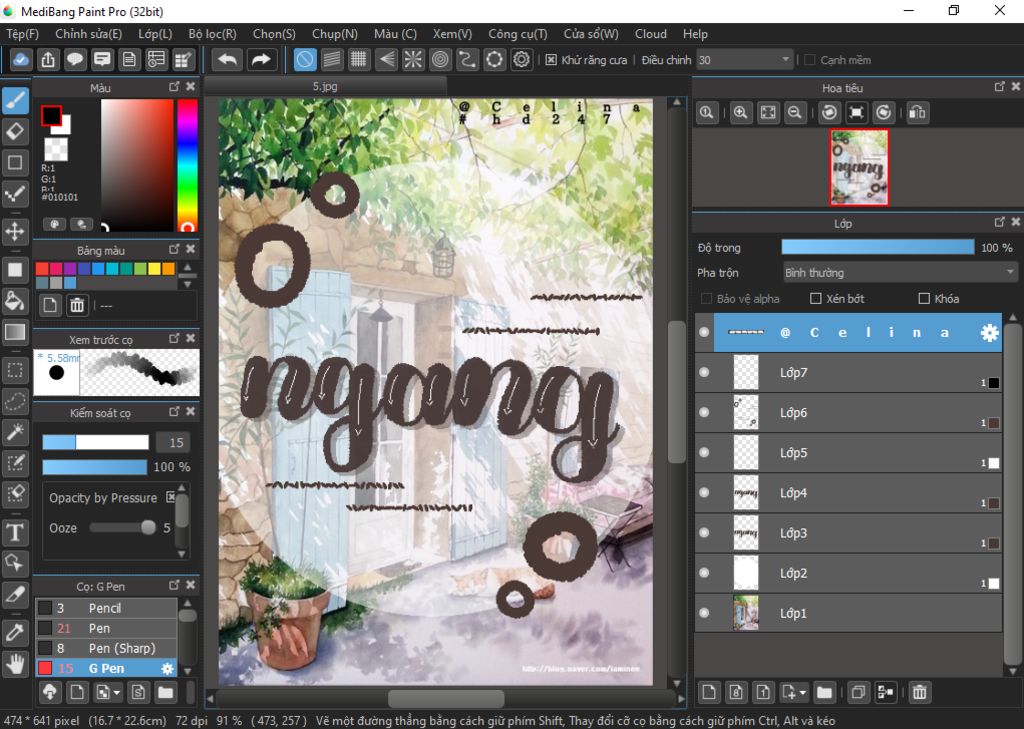Viewport: 1024px width, 729px height.
Task: Select the Gradient tool
Action: (15, 332)
